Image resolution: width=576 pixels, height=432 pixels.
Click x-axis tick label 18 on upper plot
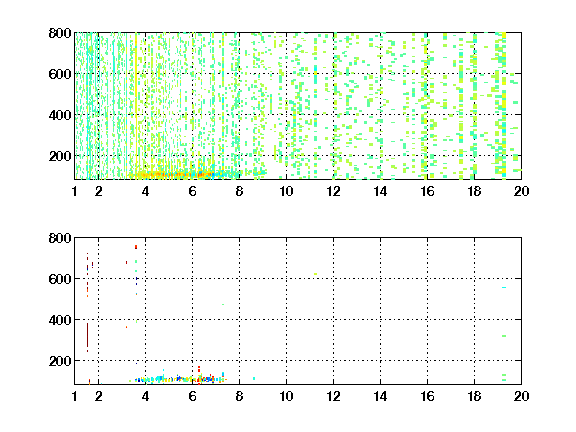[474, 191]
